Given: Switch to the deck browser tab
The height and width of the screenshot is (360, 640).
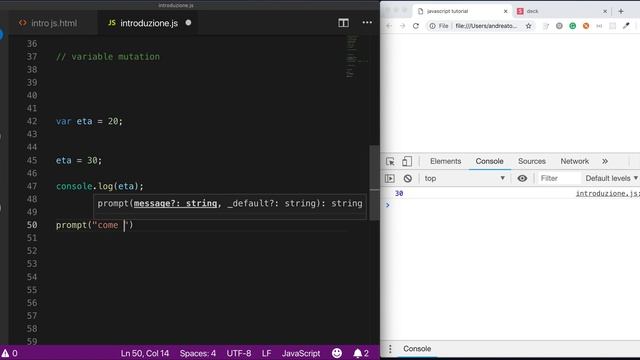Looking at the screenshot, I should (561, 11).
